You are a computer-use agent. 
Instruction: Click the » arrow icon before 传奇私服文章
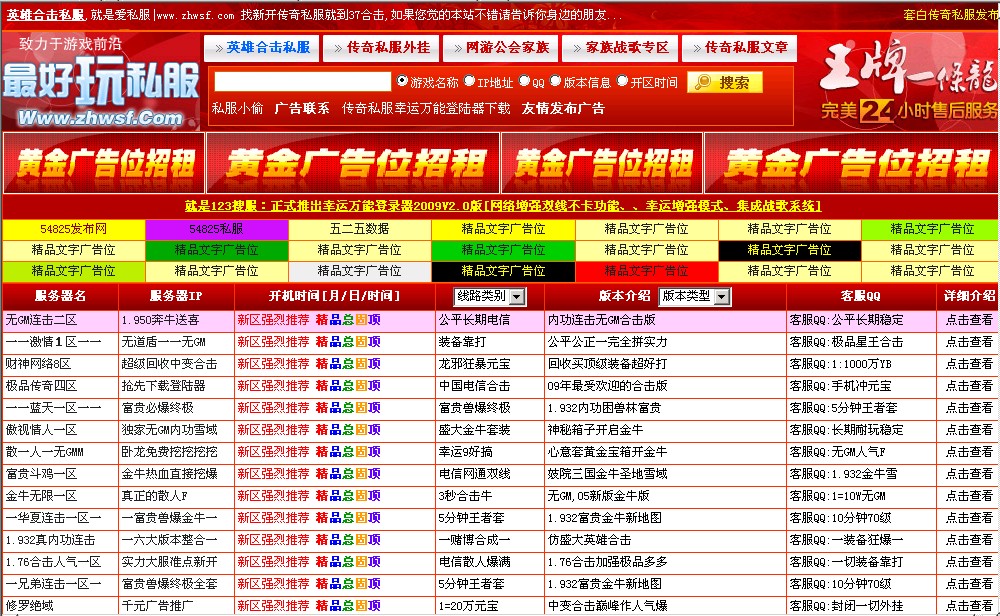pyautogui.click(x=697, y=47)
